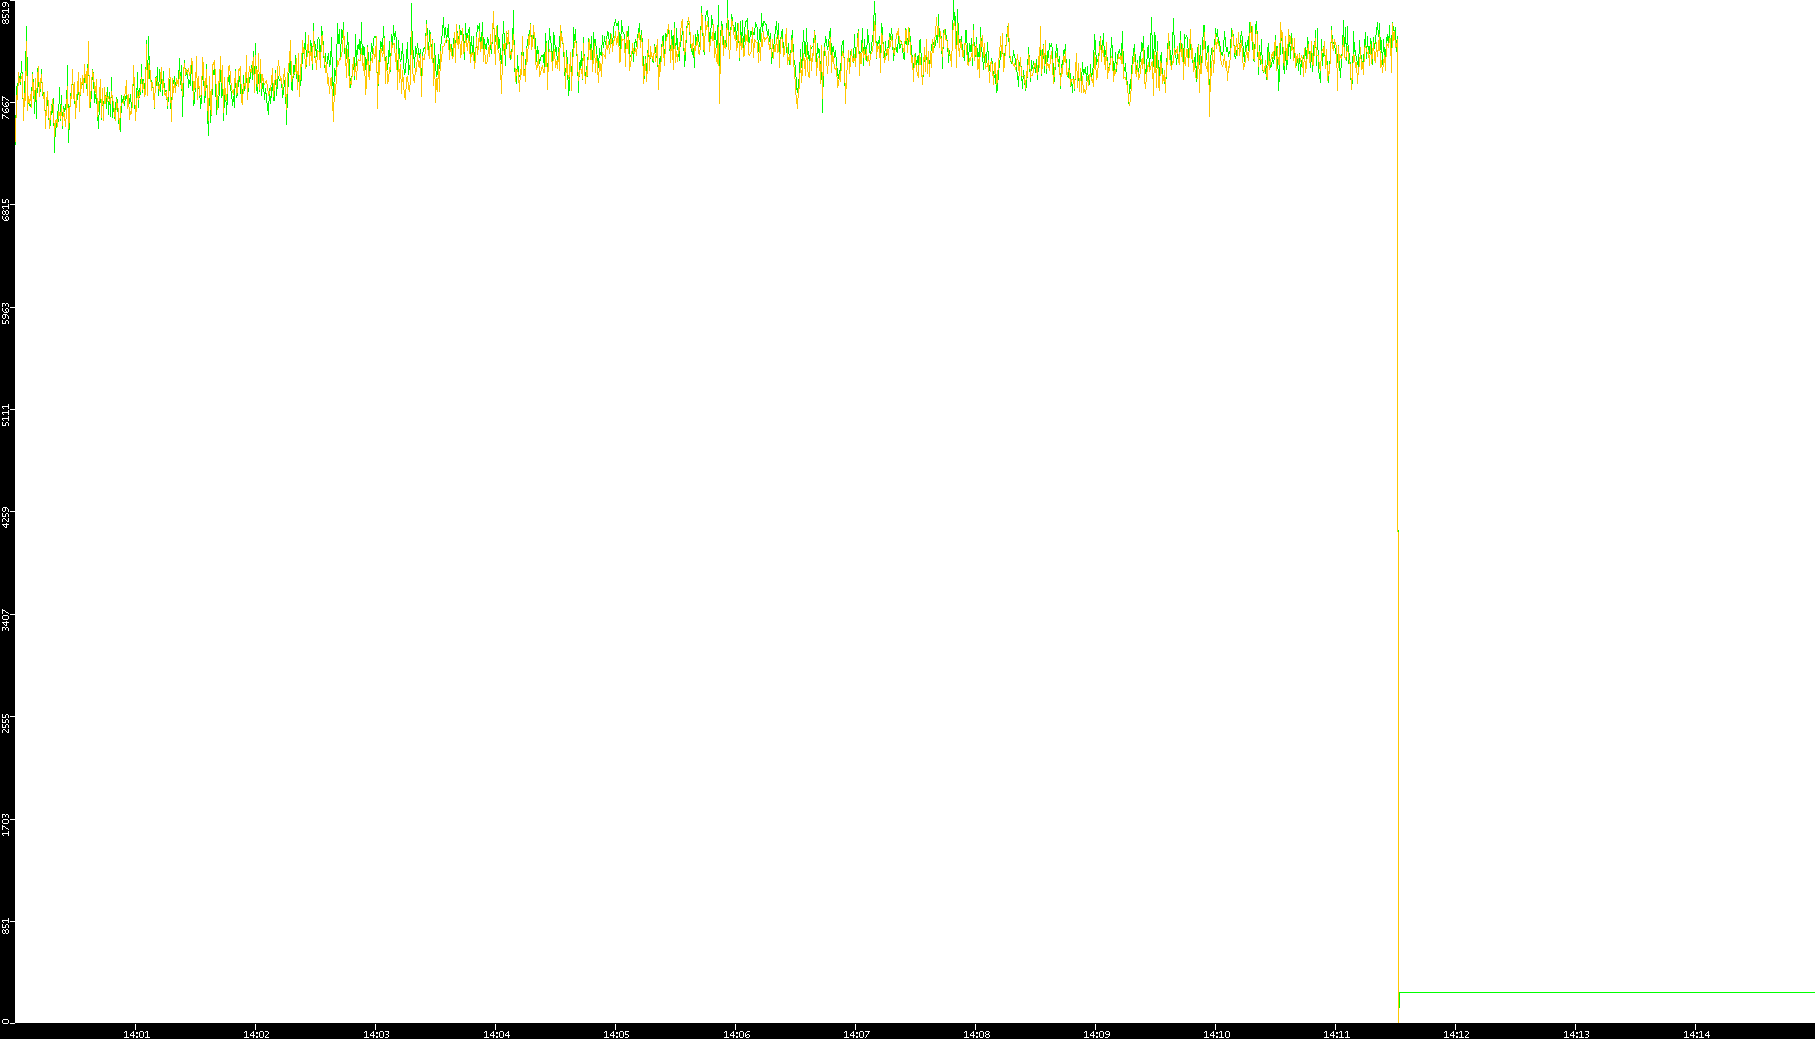The image size is (1815, 1039).
Task: Click the 6815 y-axis label
Action: pyautogui.click(x=6, y=210)
